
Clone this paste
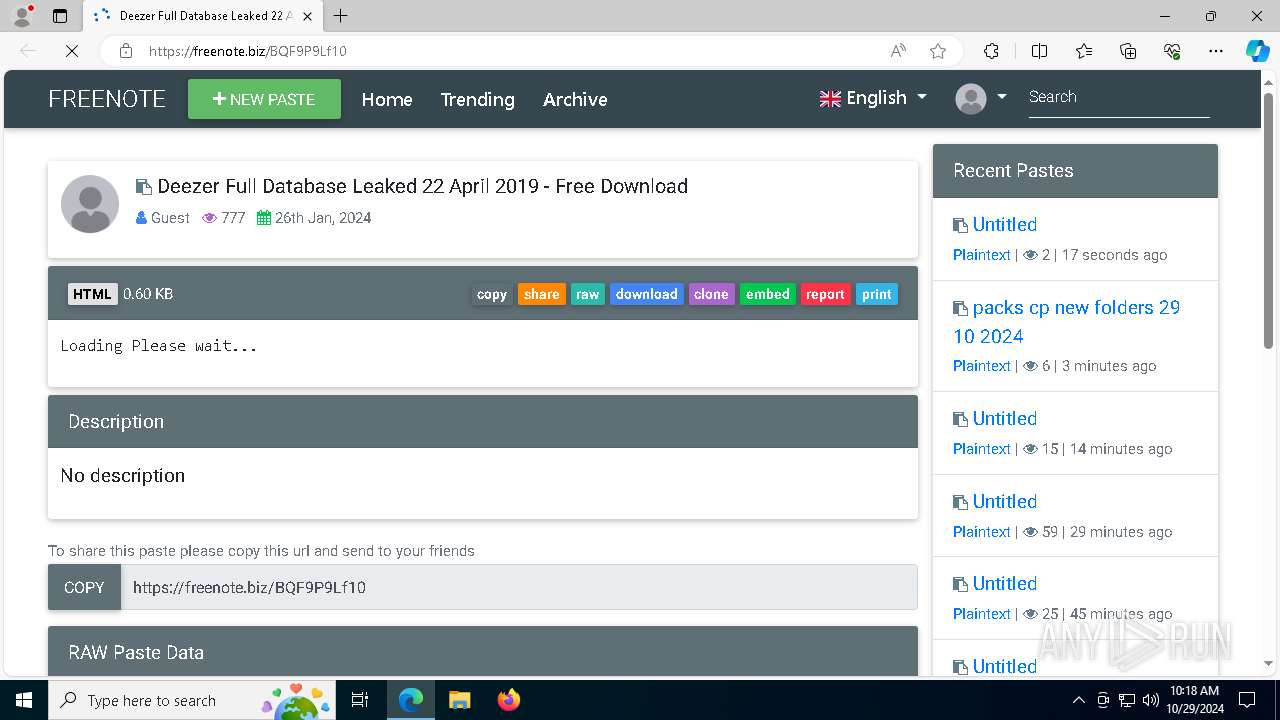pos(711,294)
